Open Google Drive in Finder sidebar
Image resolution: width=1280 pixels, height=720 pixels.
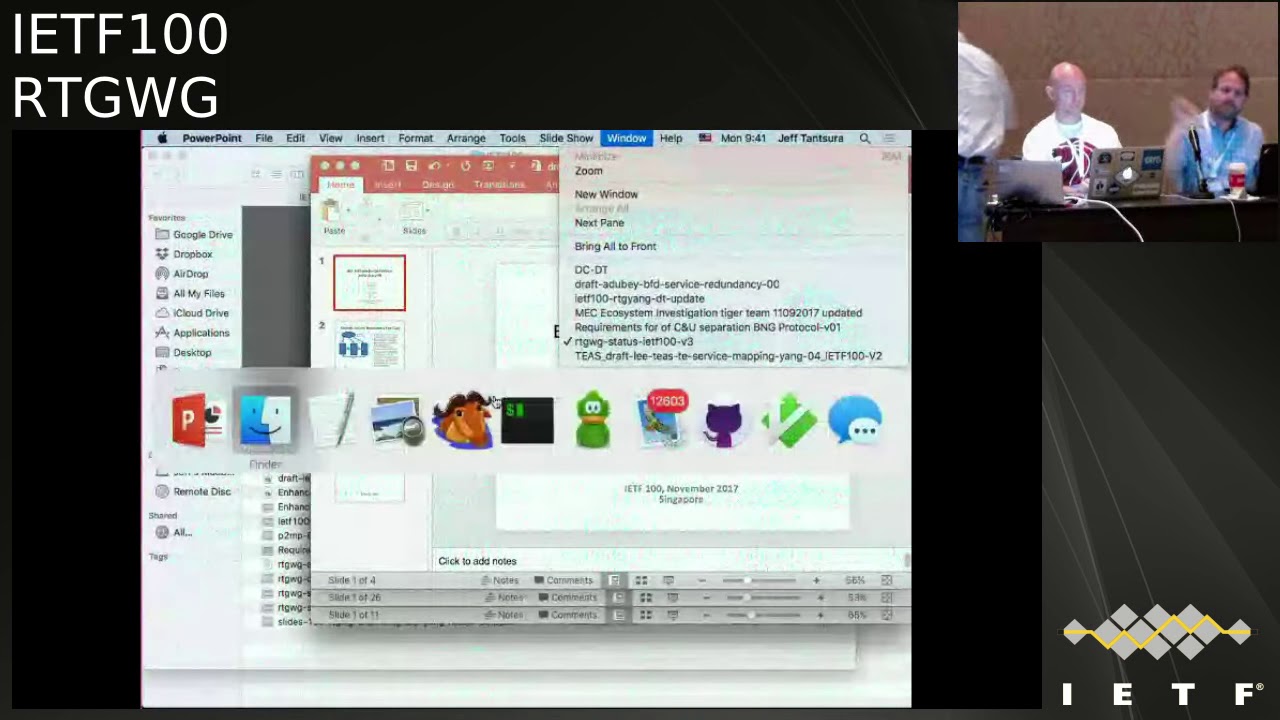coord(193,234)
